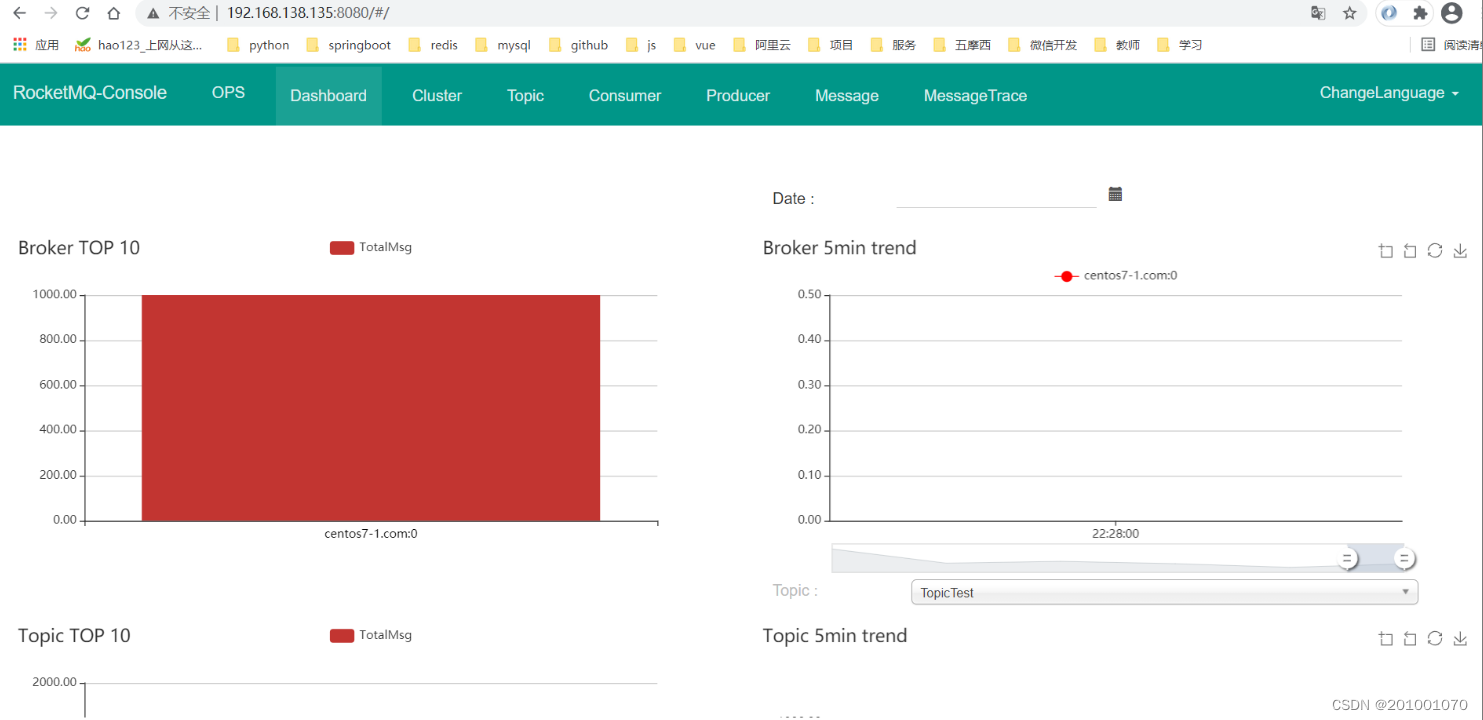Viewport: 1483px width, 720px height.
Task: Click restore refresh icon in Topic 5min trend
Action: tap(1435, 639)
